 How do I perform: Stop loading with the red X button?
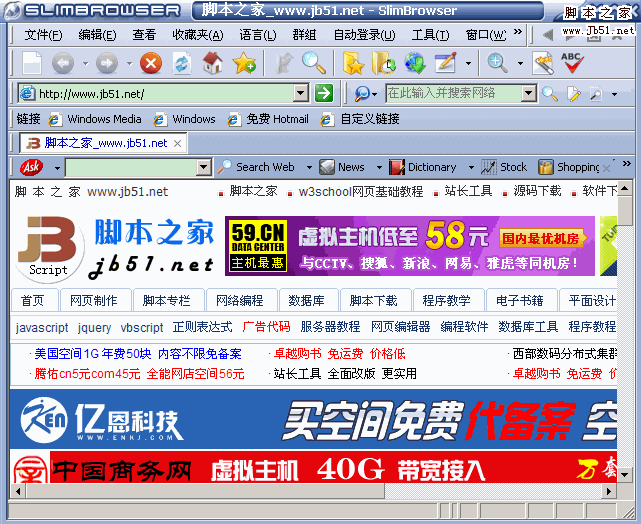tap(151, 63)
